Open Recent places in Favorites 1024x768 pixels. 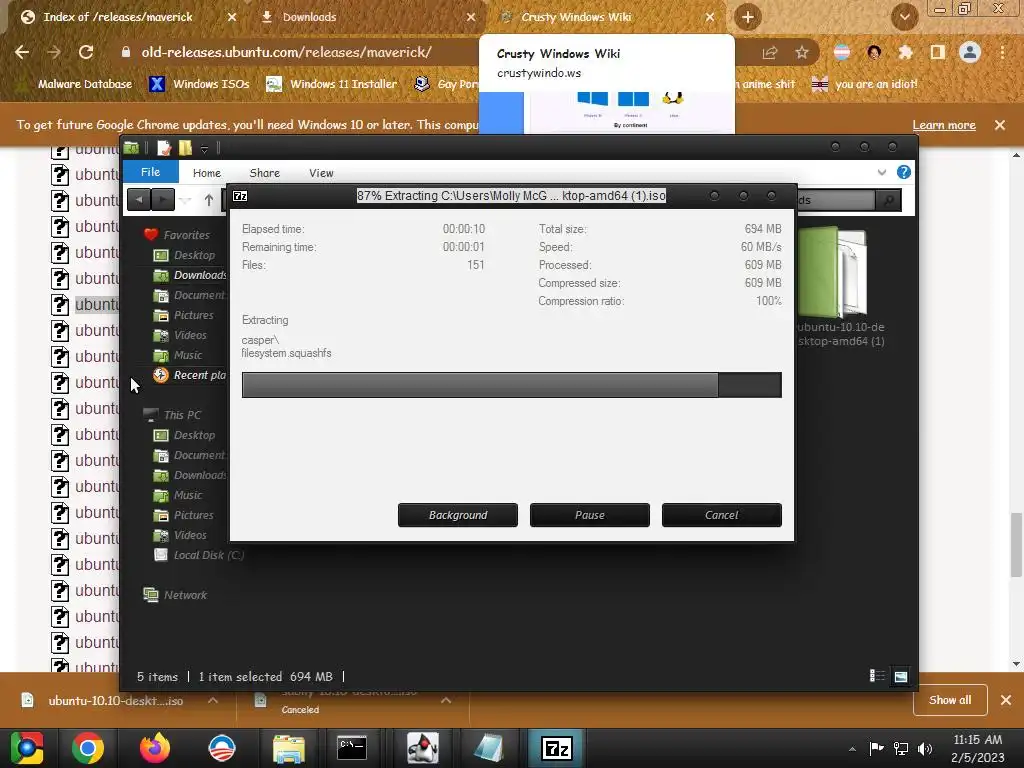[x=189, y=375]
